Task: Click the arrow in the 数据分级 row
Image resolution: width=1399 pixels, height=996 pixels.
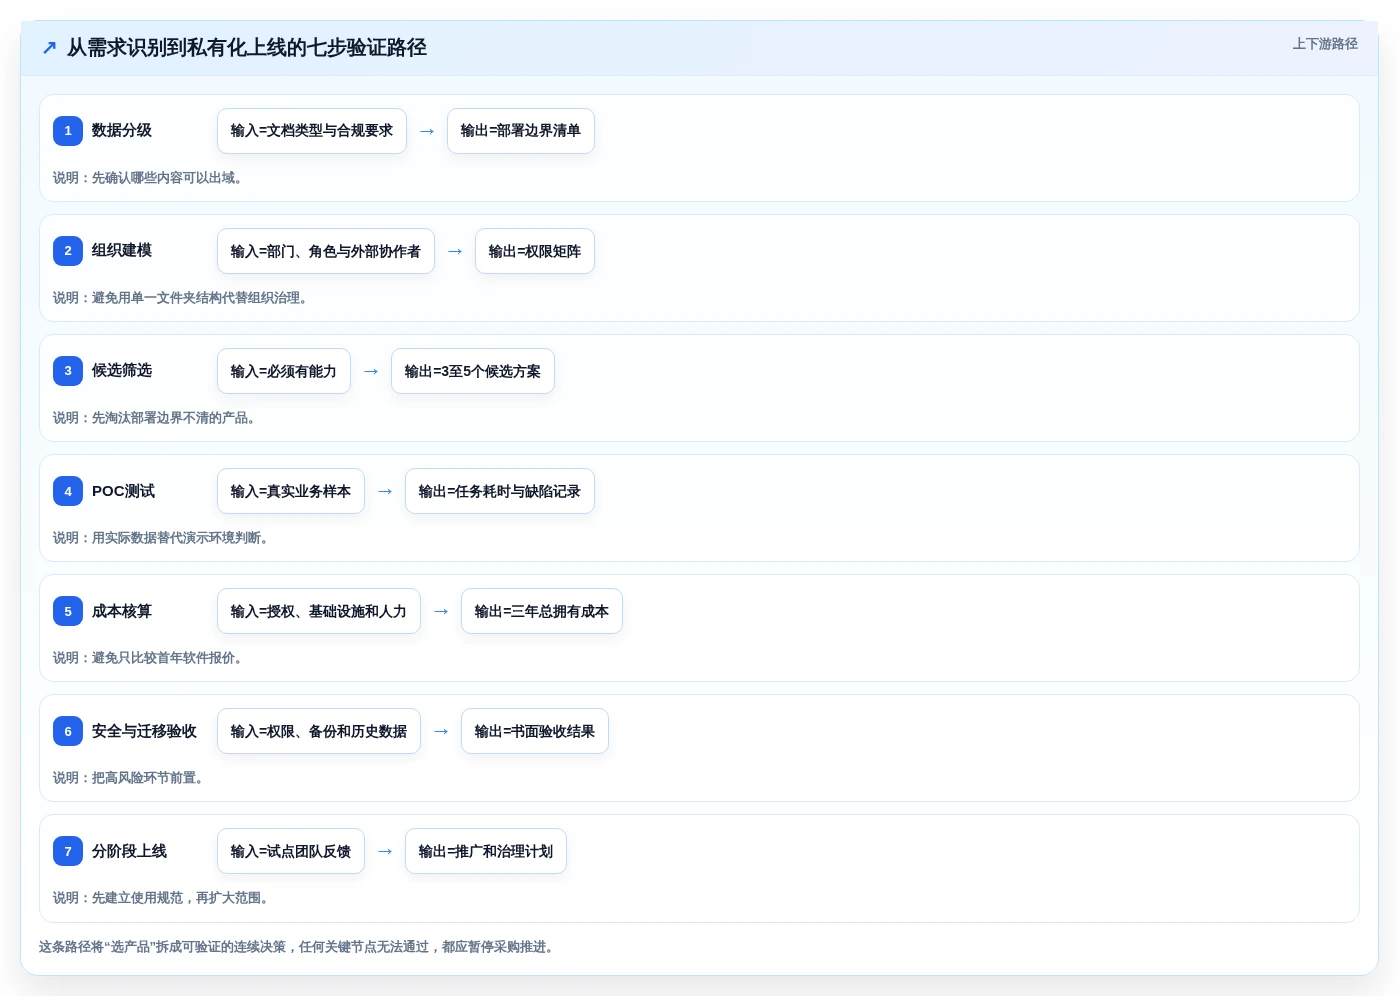Action: 427,131
